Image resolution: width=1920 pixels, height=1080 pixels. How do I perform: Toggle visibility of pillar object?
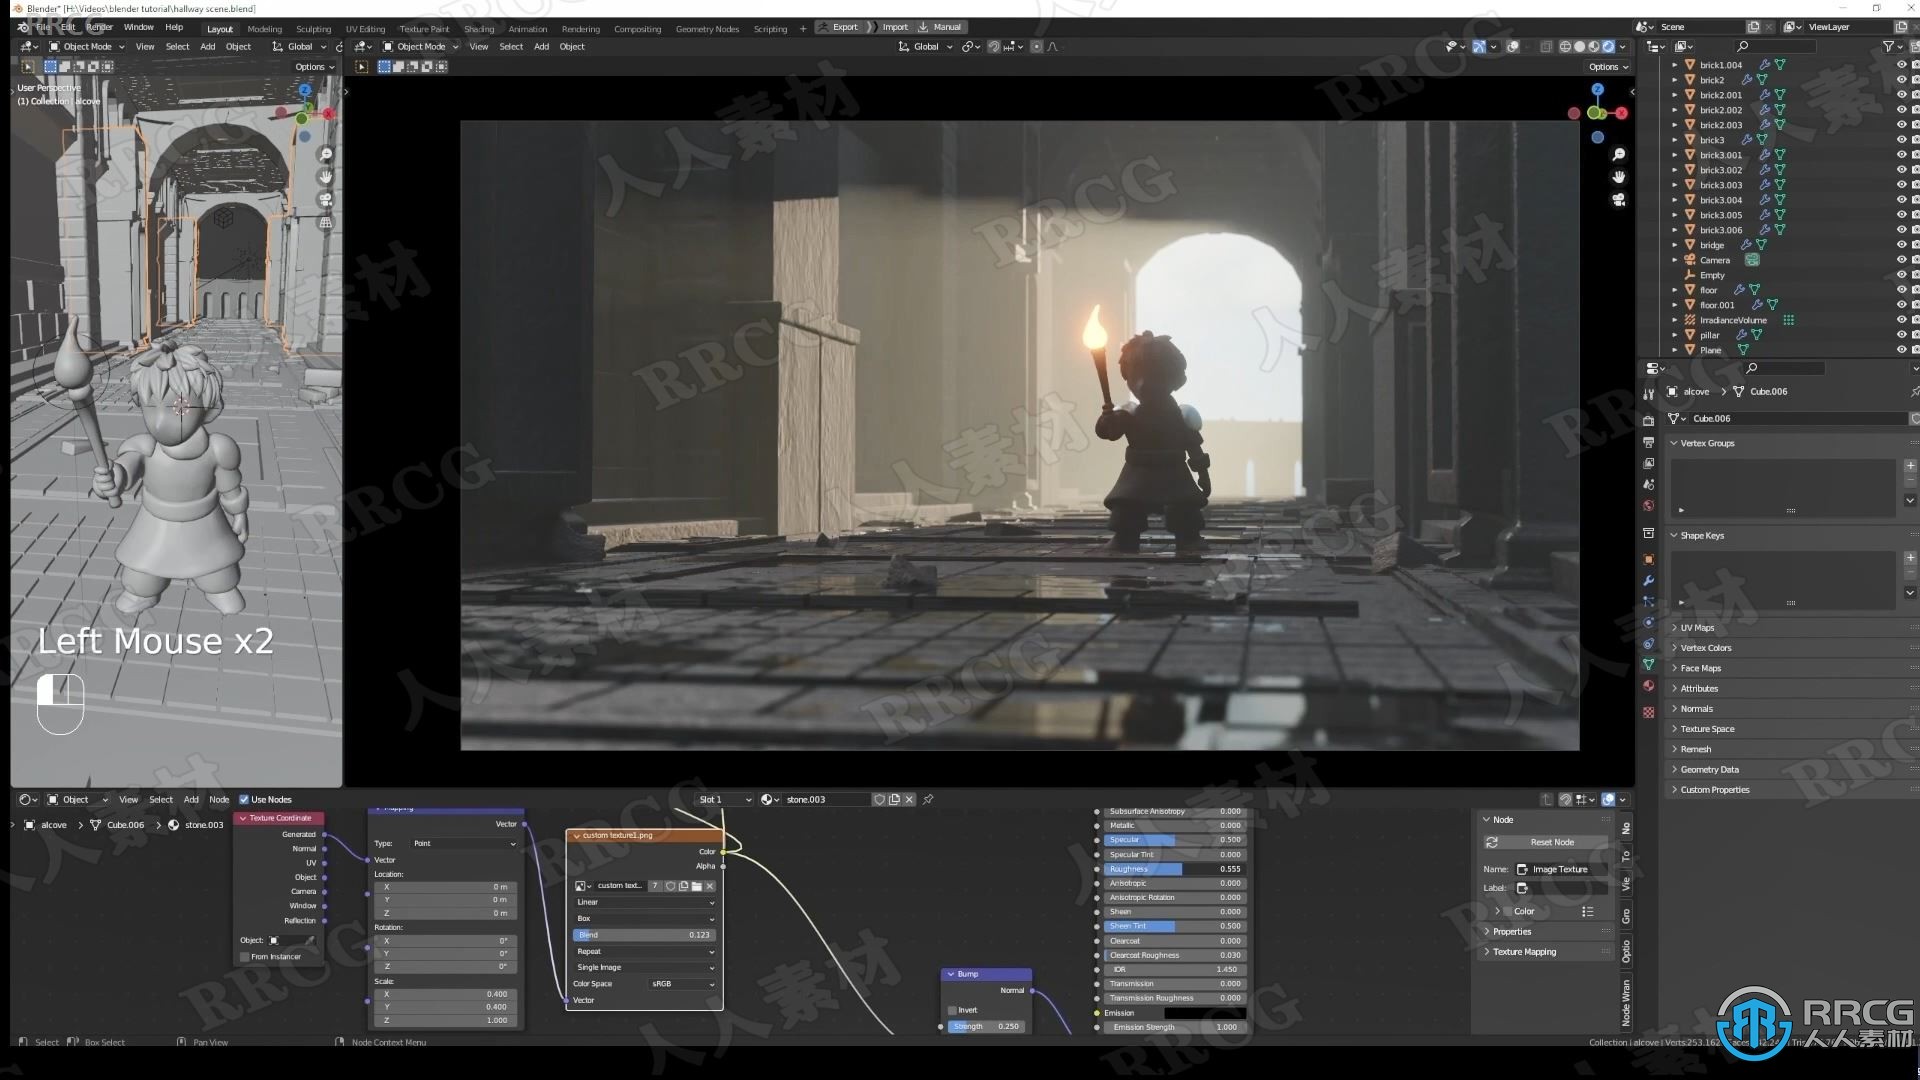click(1901, 335)
